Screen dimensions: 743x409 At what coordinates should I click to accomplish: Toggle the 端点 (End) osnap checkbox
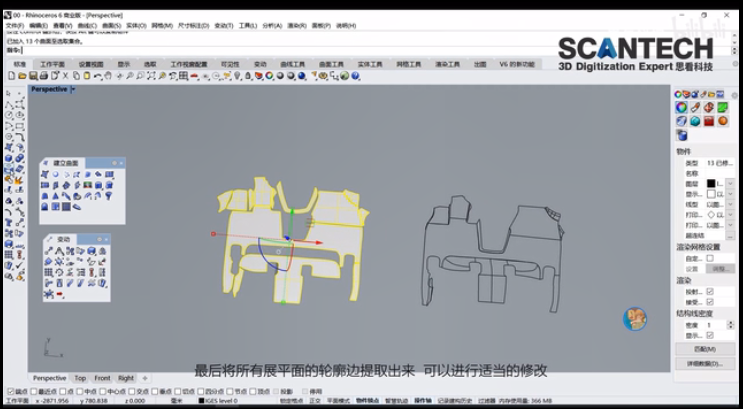[10, 391]
